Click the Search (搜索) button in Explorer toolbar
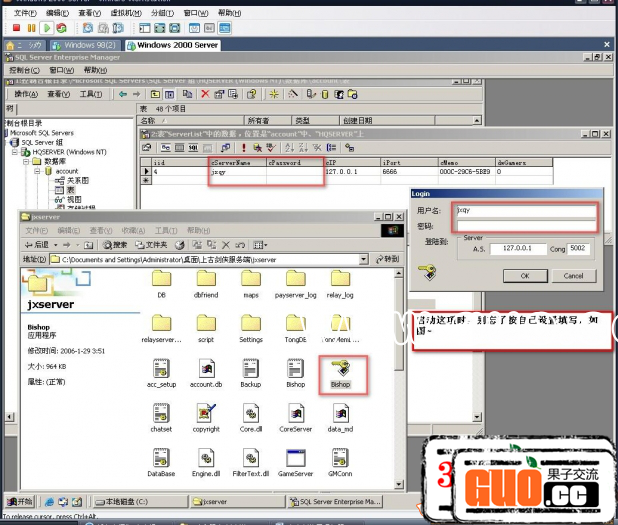Screen dimensions: 618x525 tap(115, 245)
